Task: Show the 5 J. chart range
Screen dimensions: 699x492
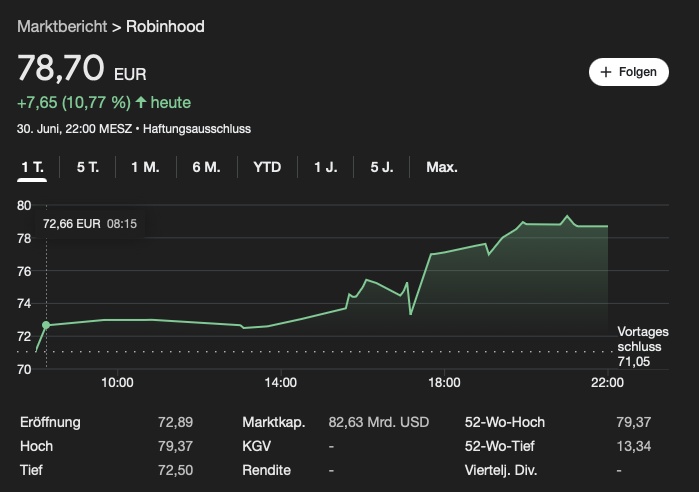Action: [382, 167]
